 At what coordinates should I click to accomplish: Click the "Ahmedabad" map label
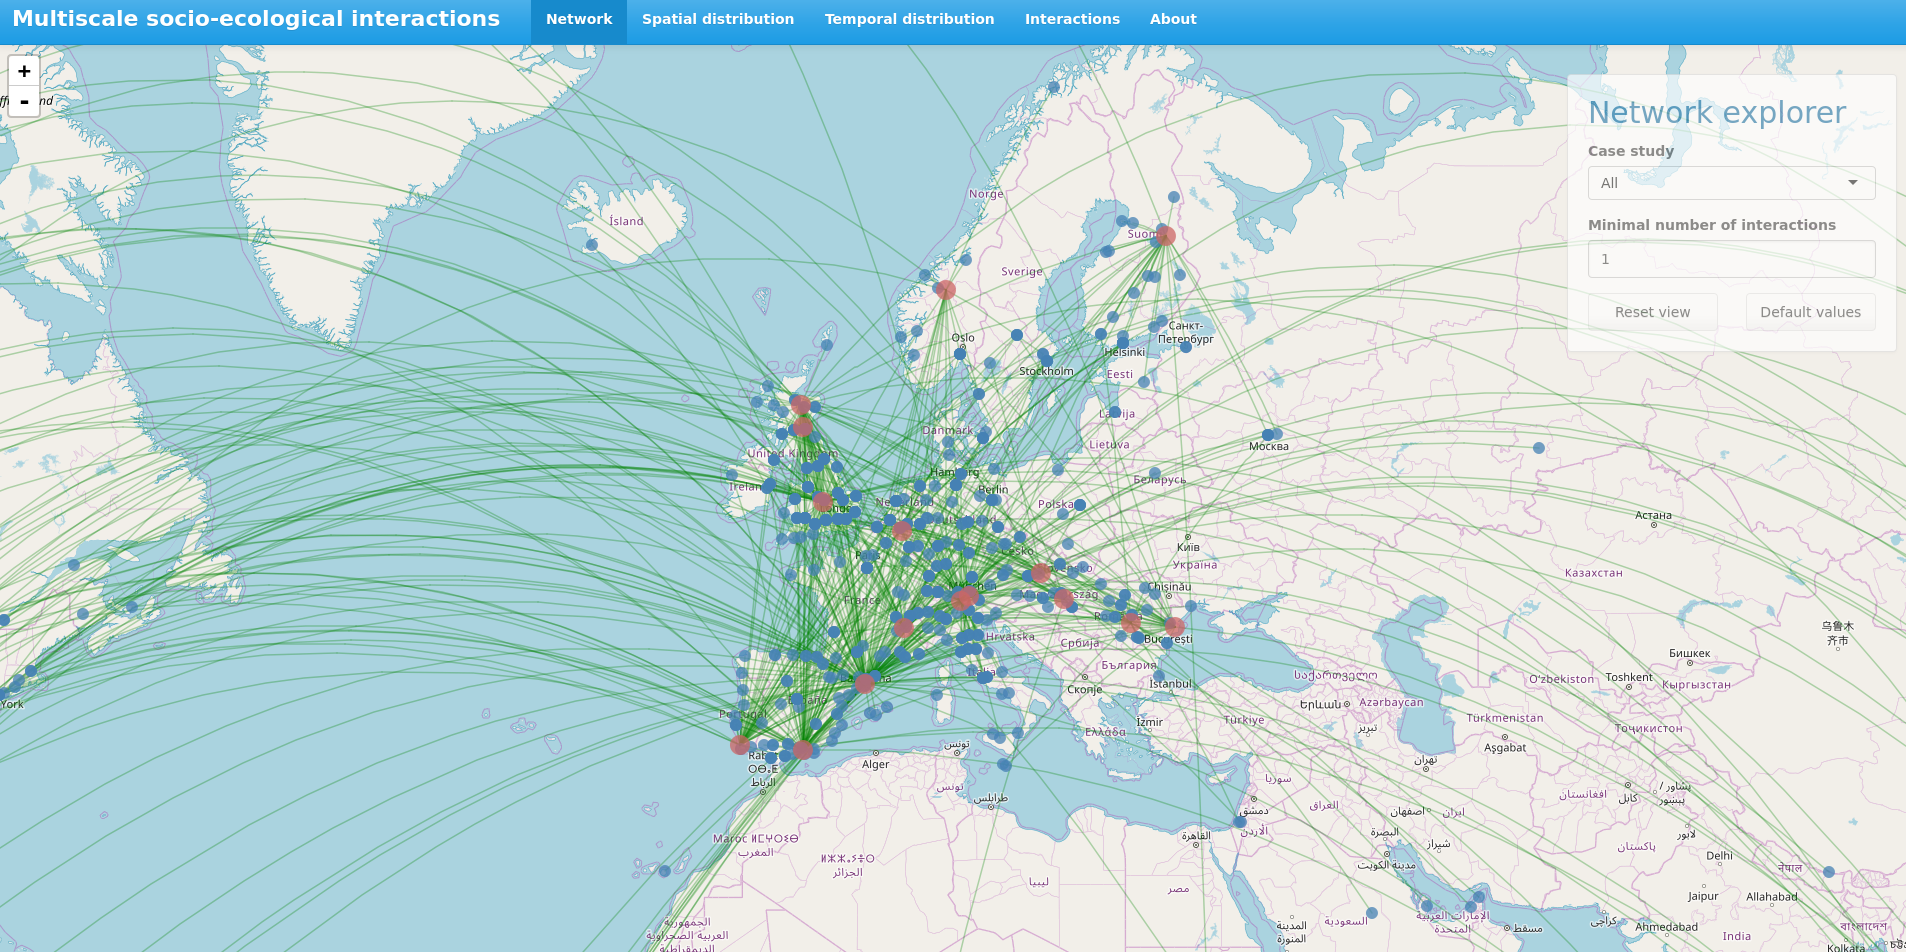pyautogui.click(x=1666, y=927)
